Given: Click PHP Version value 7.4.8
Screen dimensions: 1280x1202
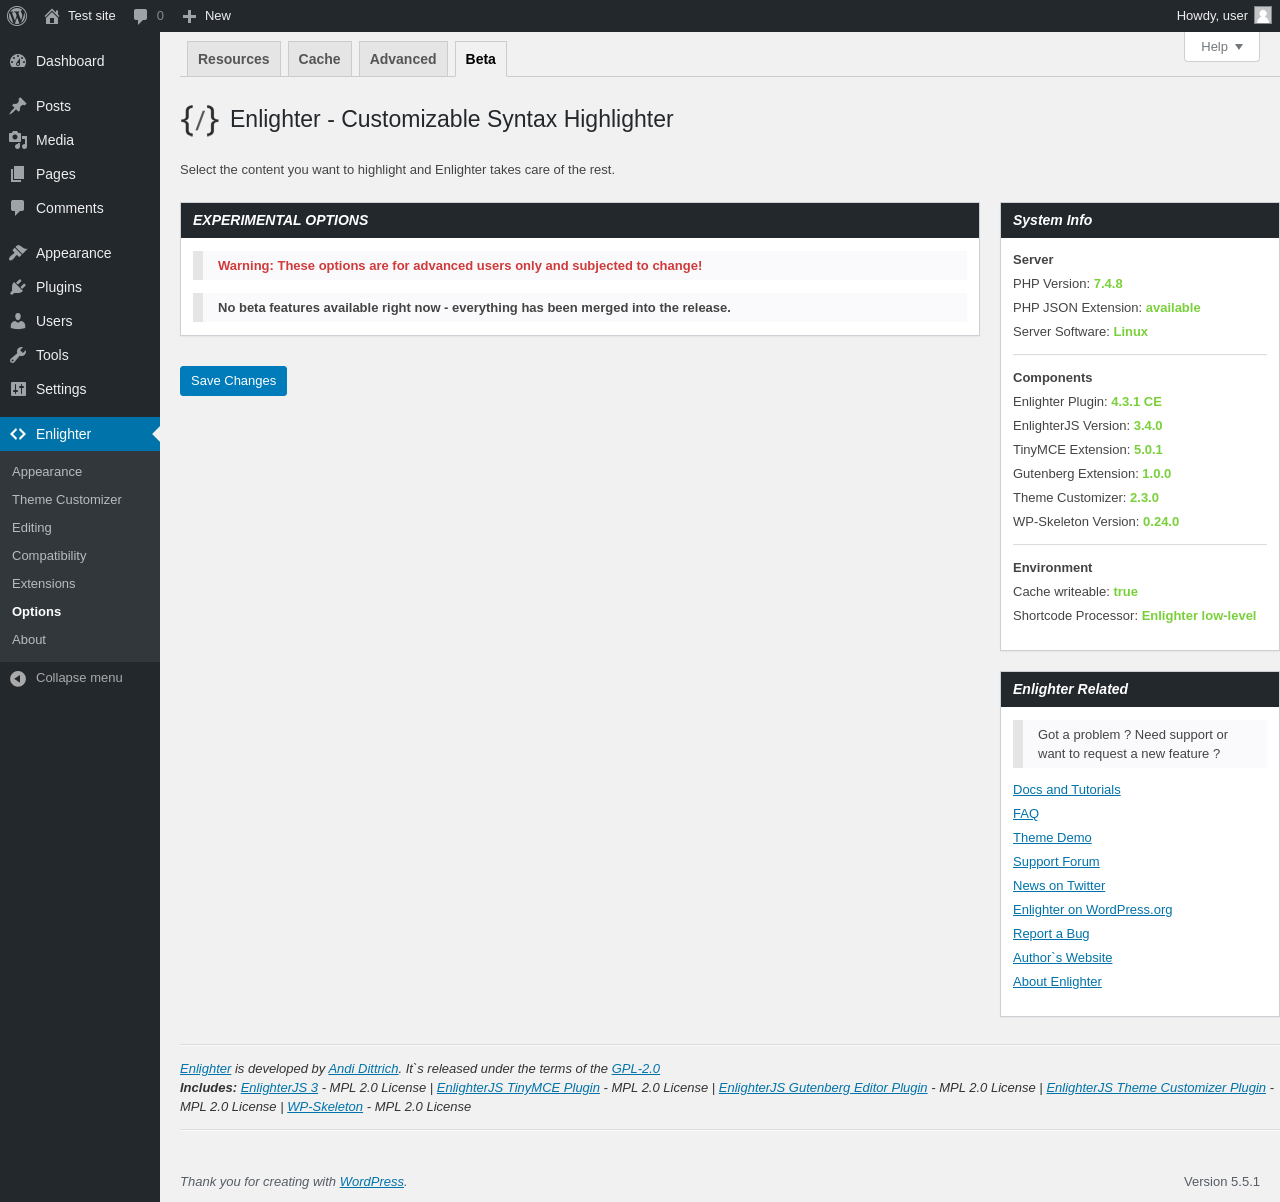Looking at the screenshot, I should [x=1108, y=284].
